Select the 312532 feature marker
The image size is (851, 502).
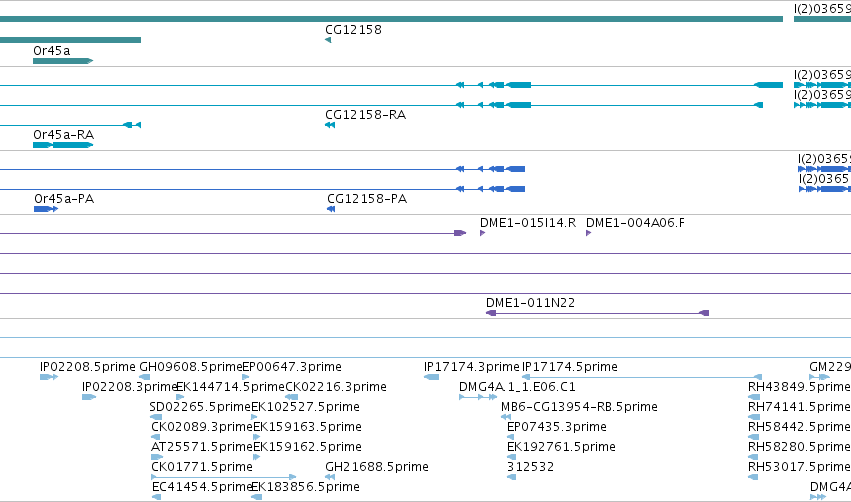pyautogui.click(x=511, y=477)
